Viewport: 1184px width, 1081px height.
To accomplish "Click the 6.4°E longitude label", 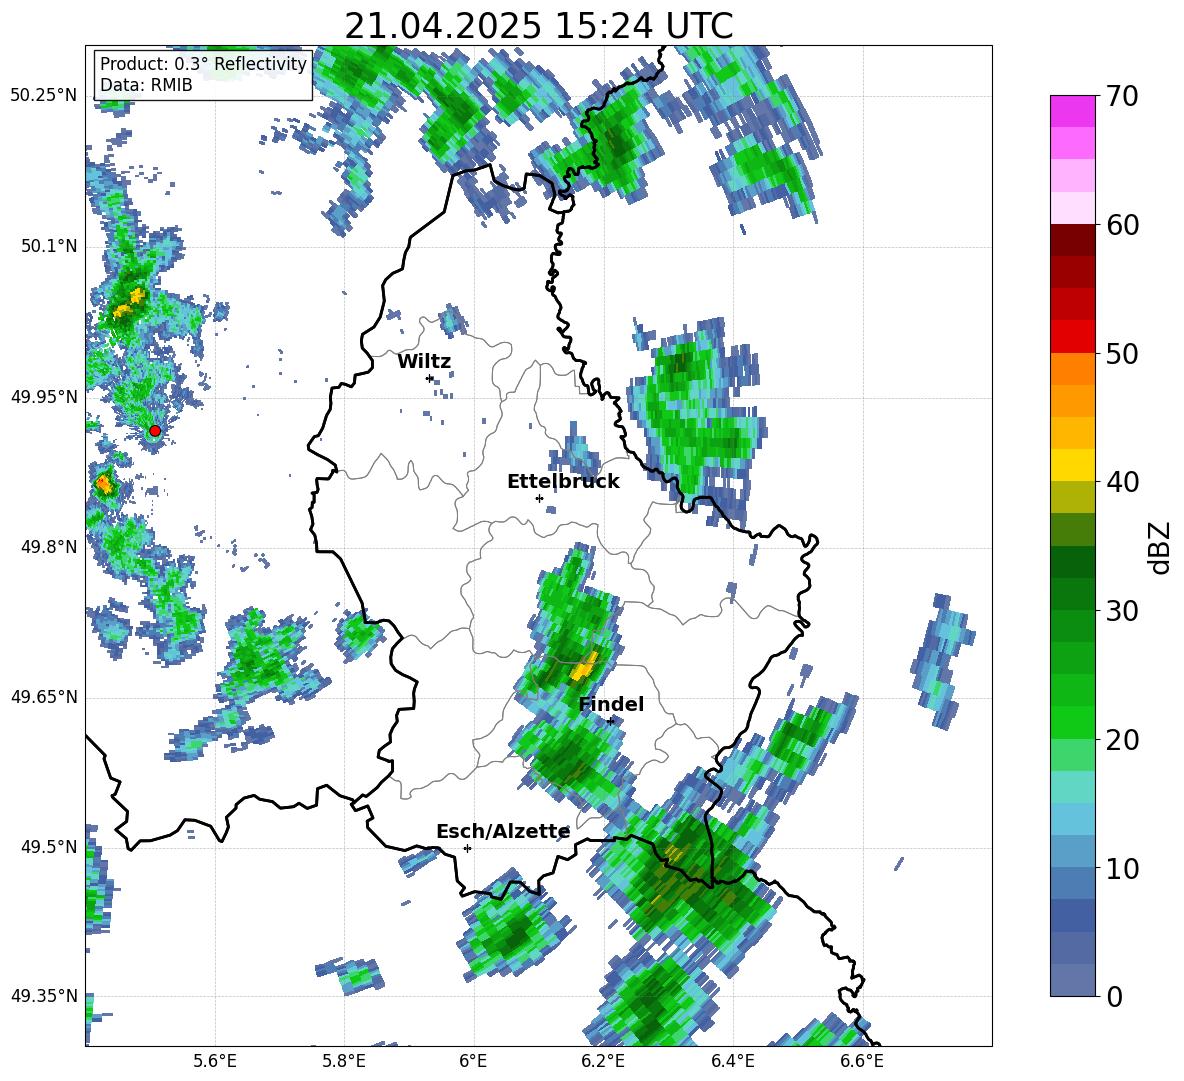I will click(732, 1061).
